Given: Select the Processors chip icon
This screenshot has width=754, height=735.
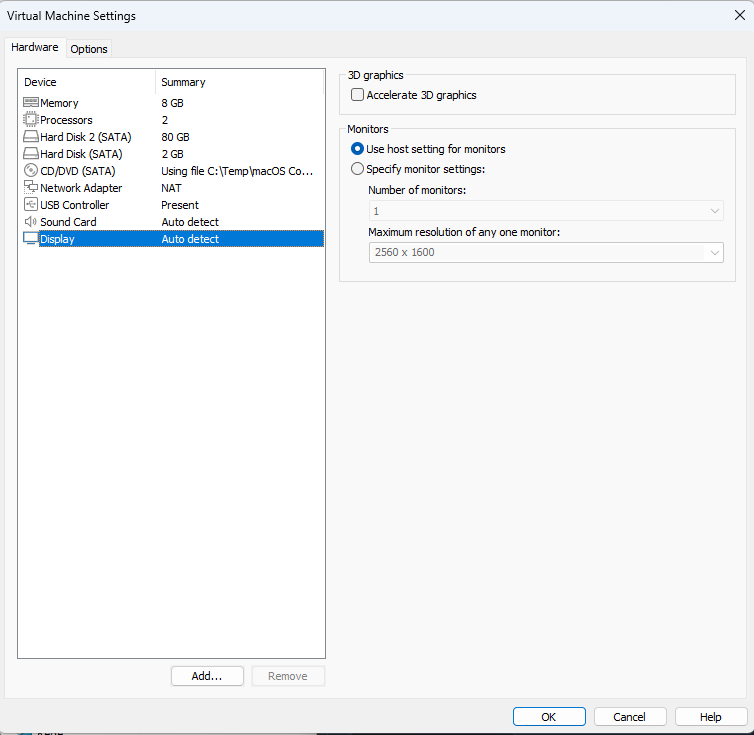Looking at the screenshot, I should point(30,120).
